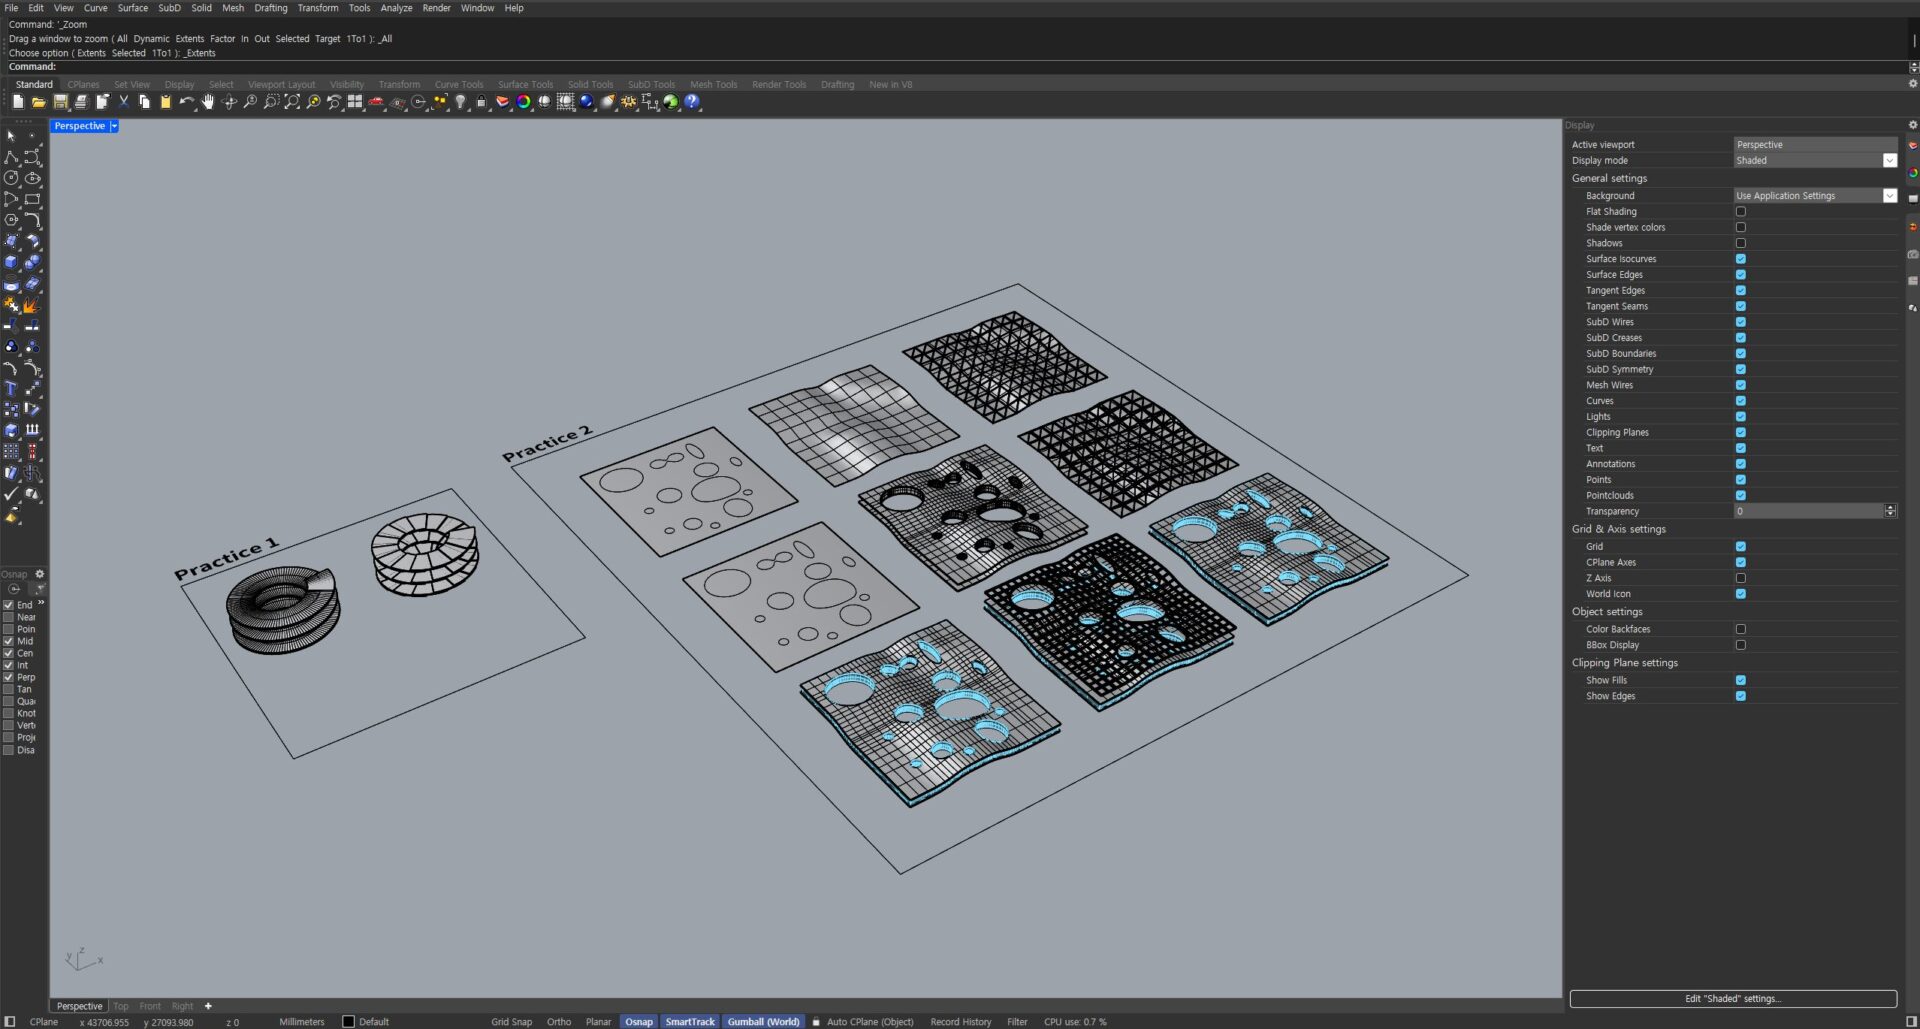Turn on the Near osnap checkbox
The height and width of the screenshot is (1029, 1920).
point(9,617)
